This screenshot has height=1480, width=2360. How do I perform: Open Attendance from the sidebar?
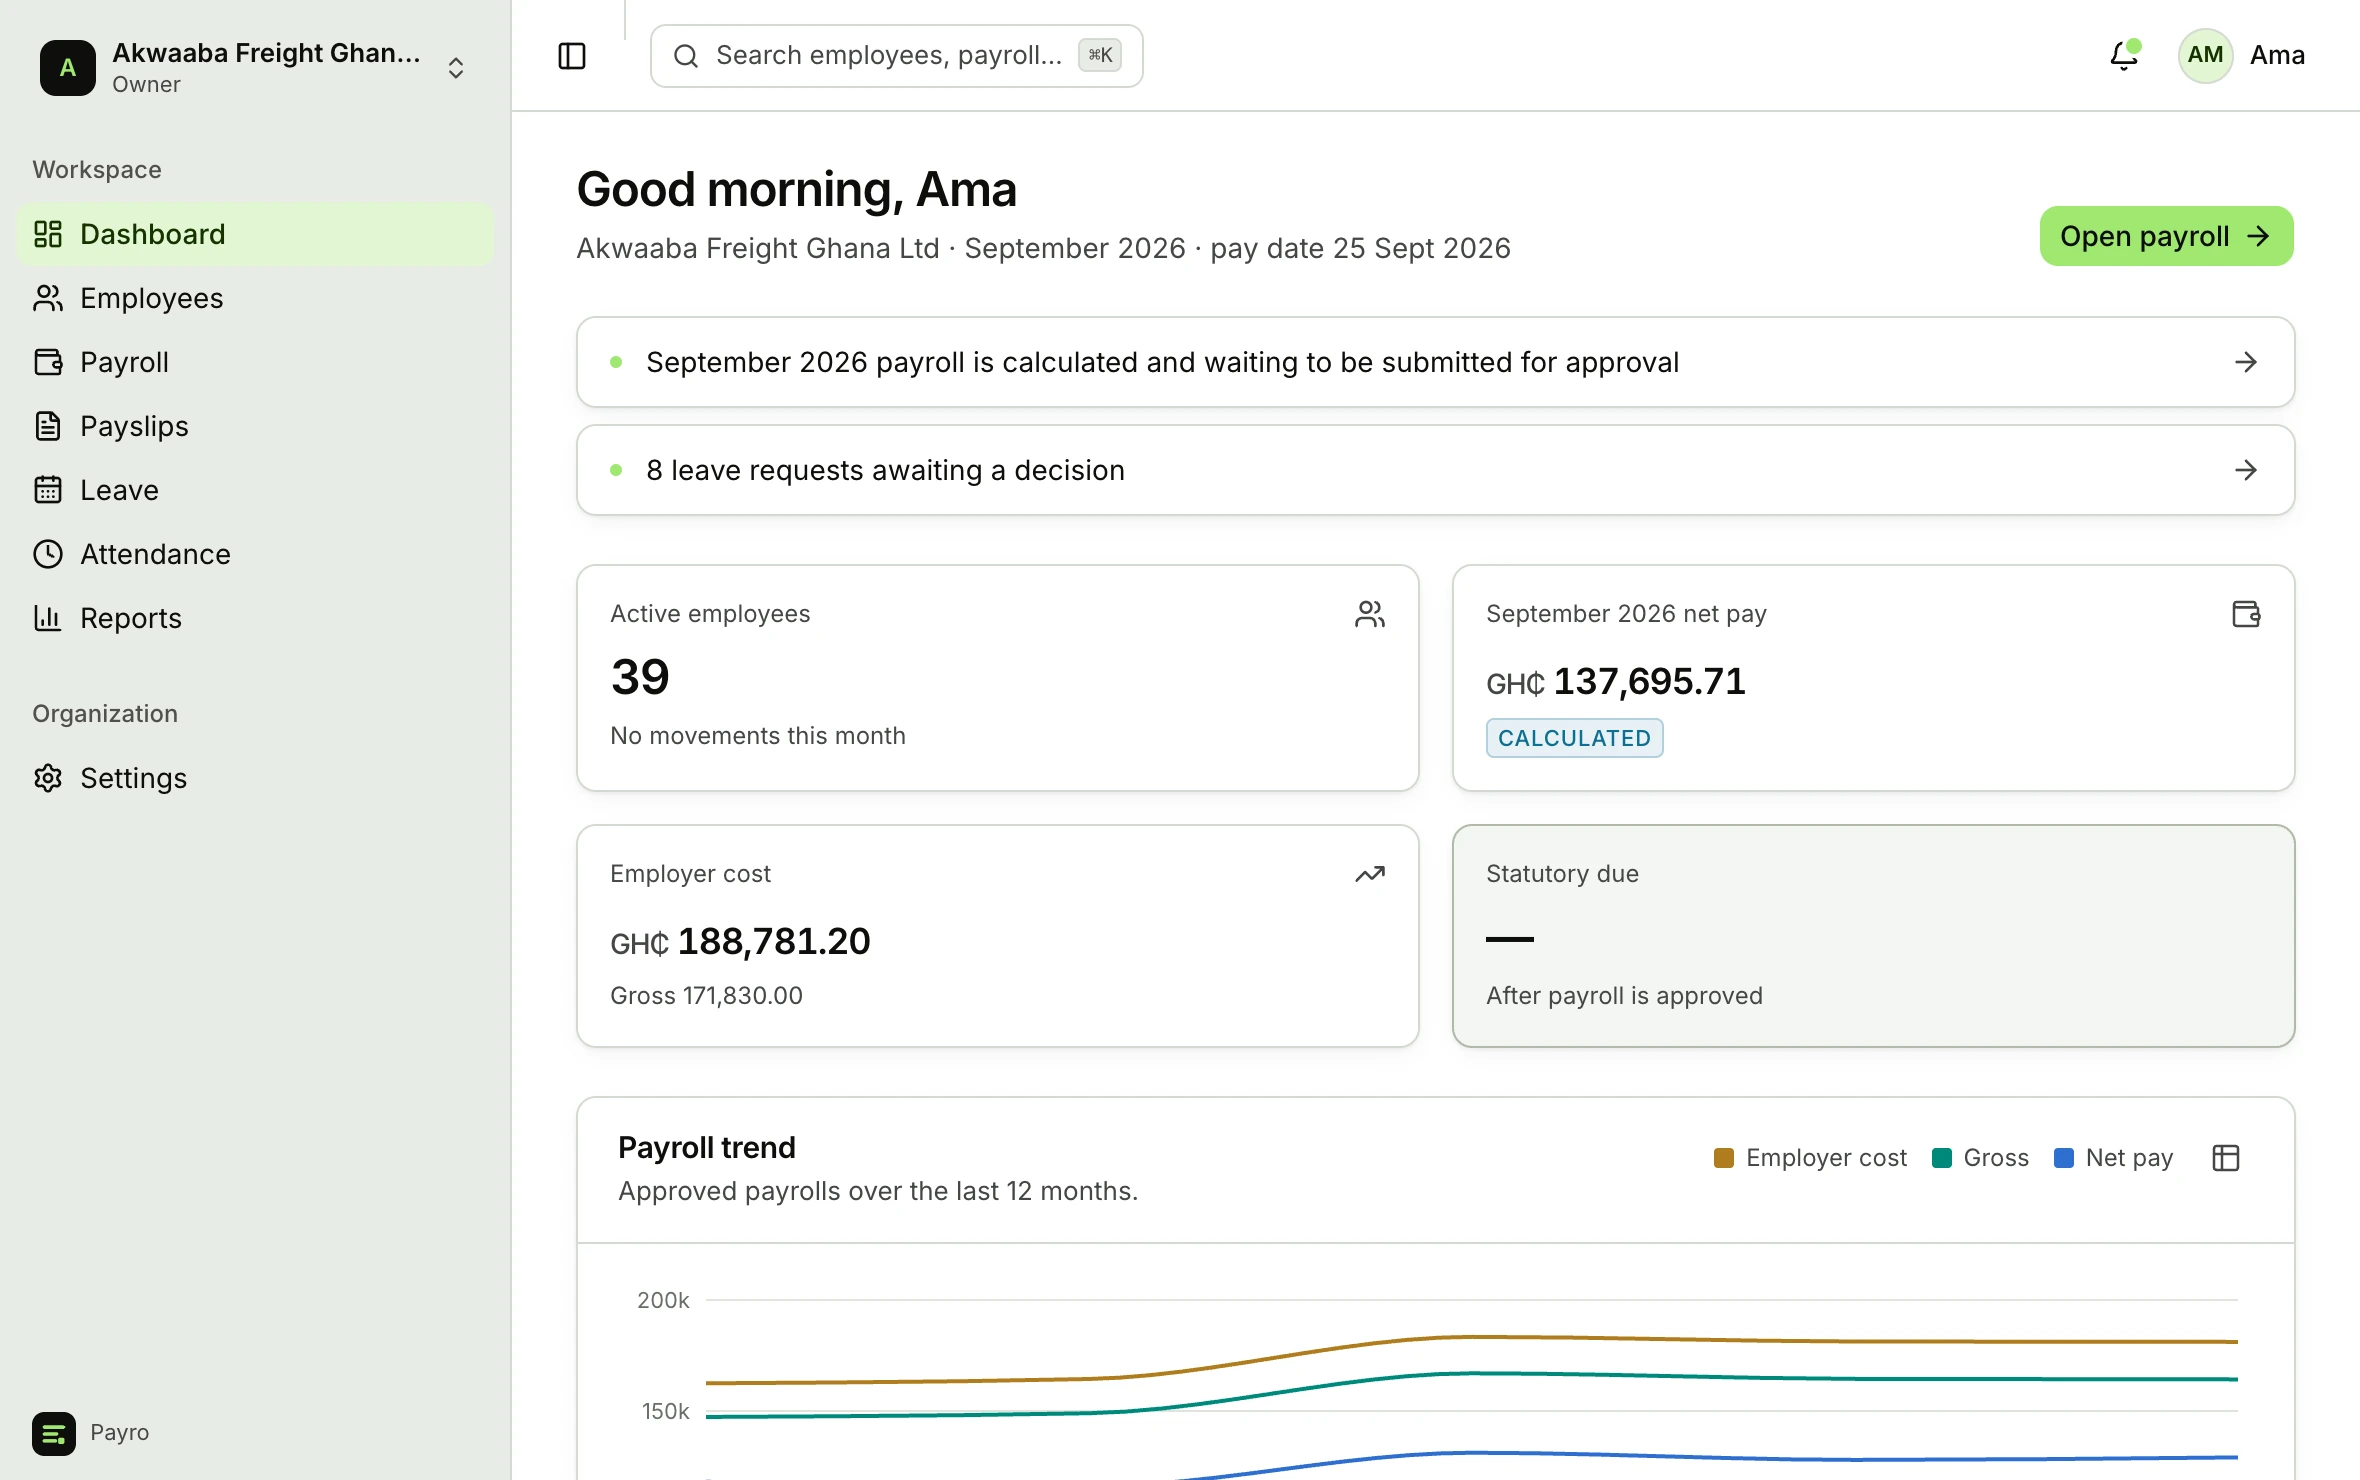point(255,554)
